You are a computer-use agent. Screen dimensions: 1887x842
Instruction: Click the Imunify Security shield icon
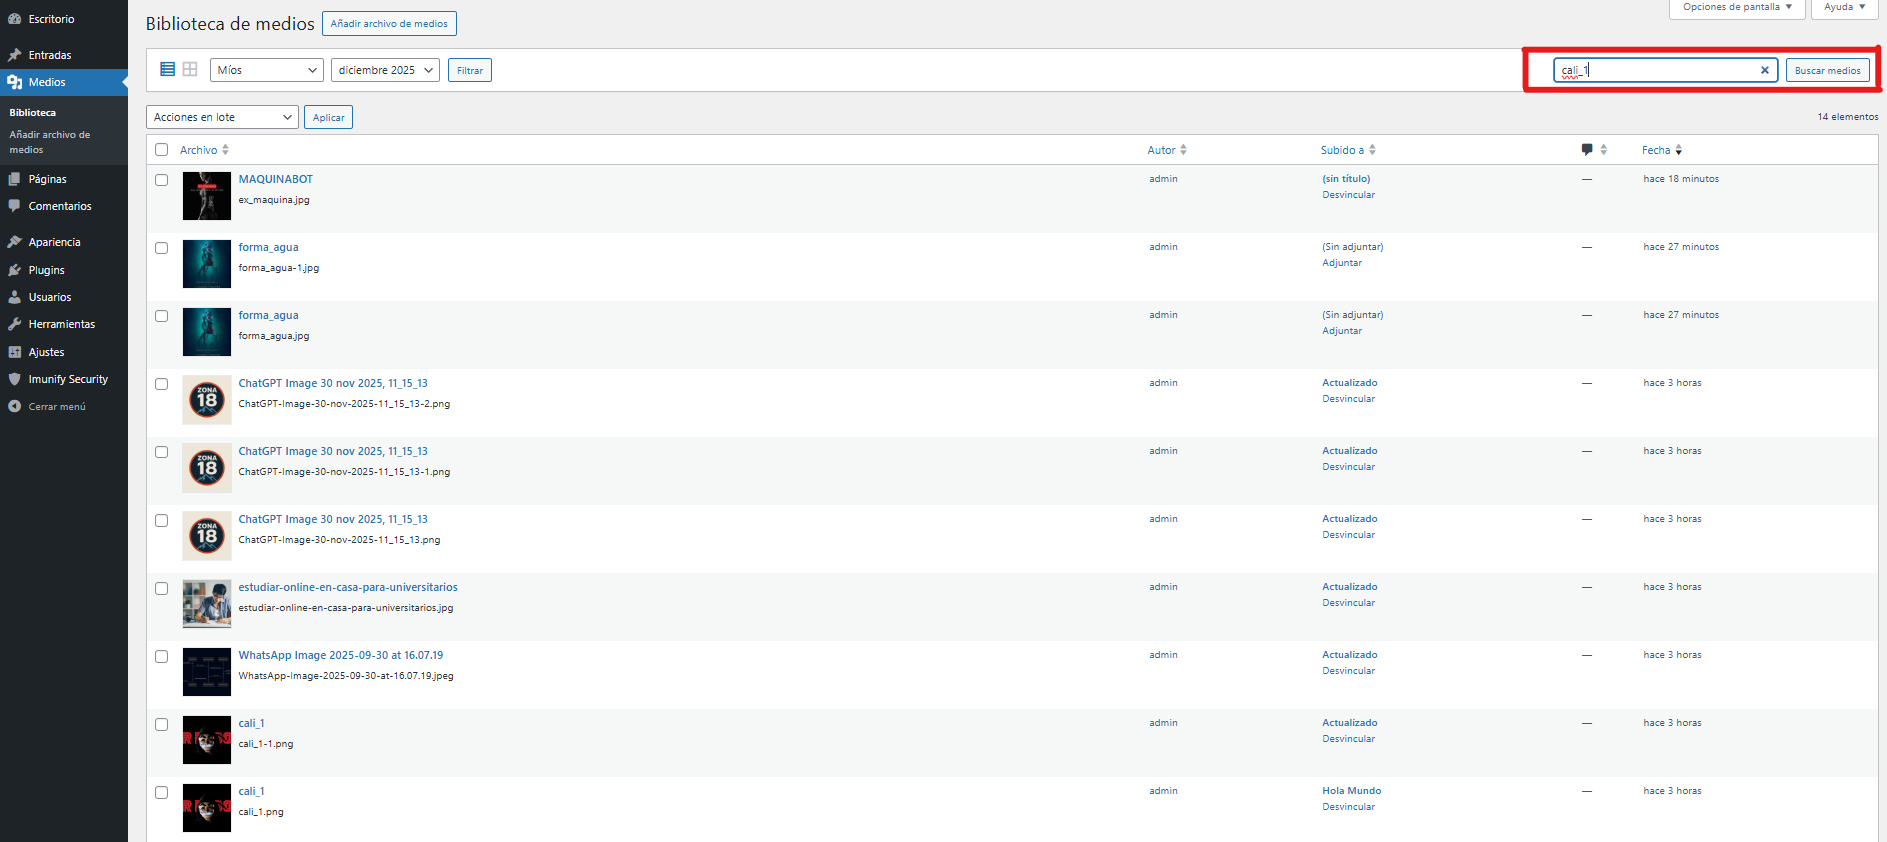pos(15,379)
